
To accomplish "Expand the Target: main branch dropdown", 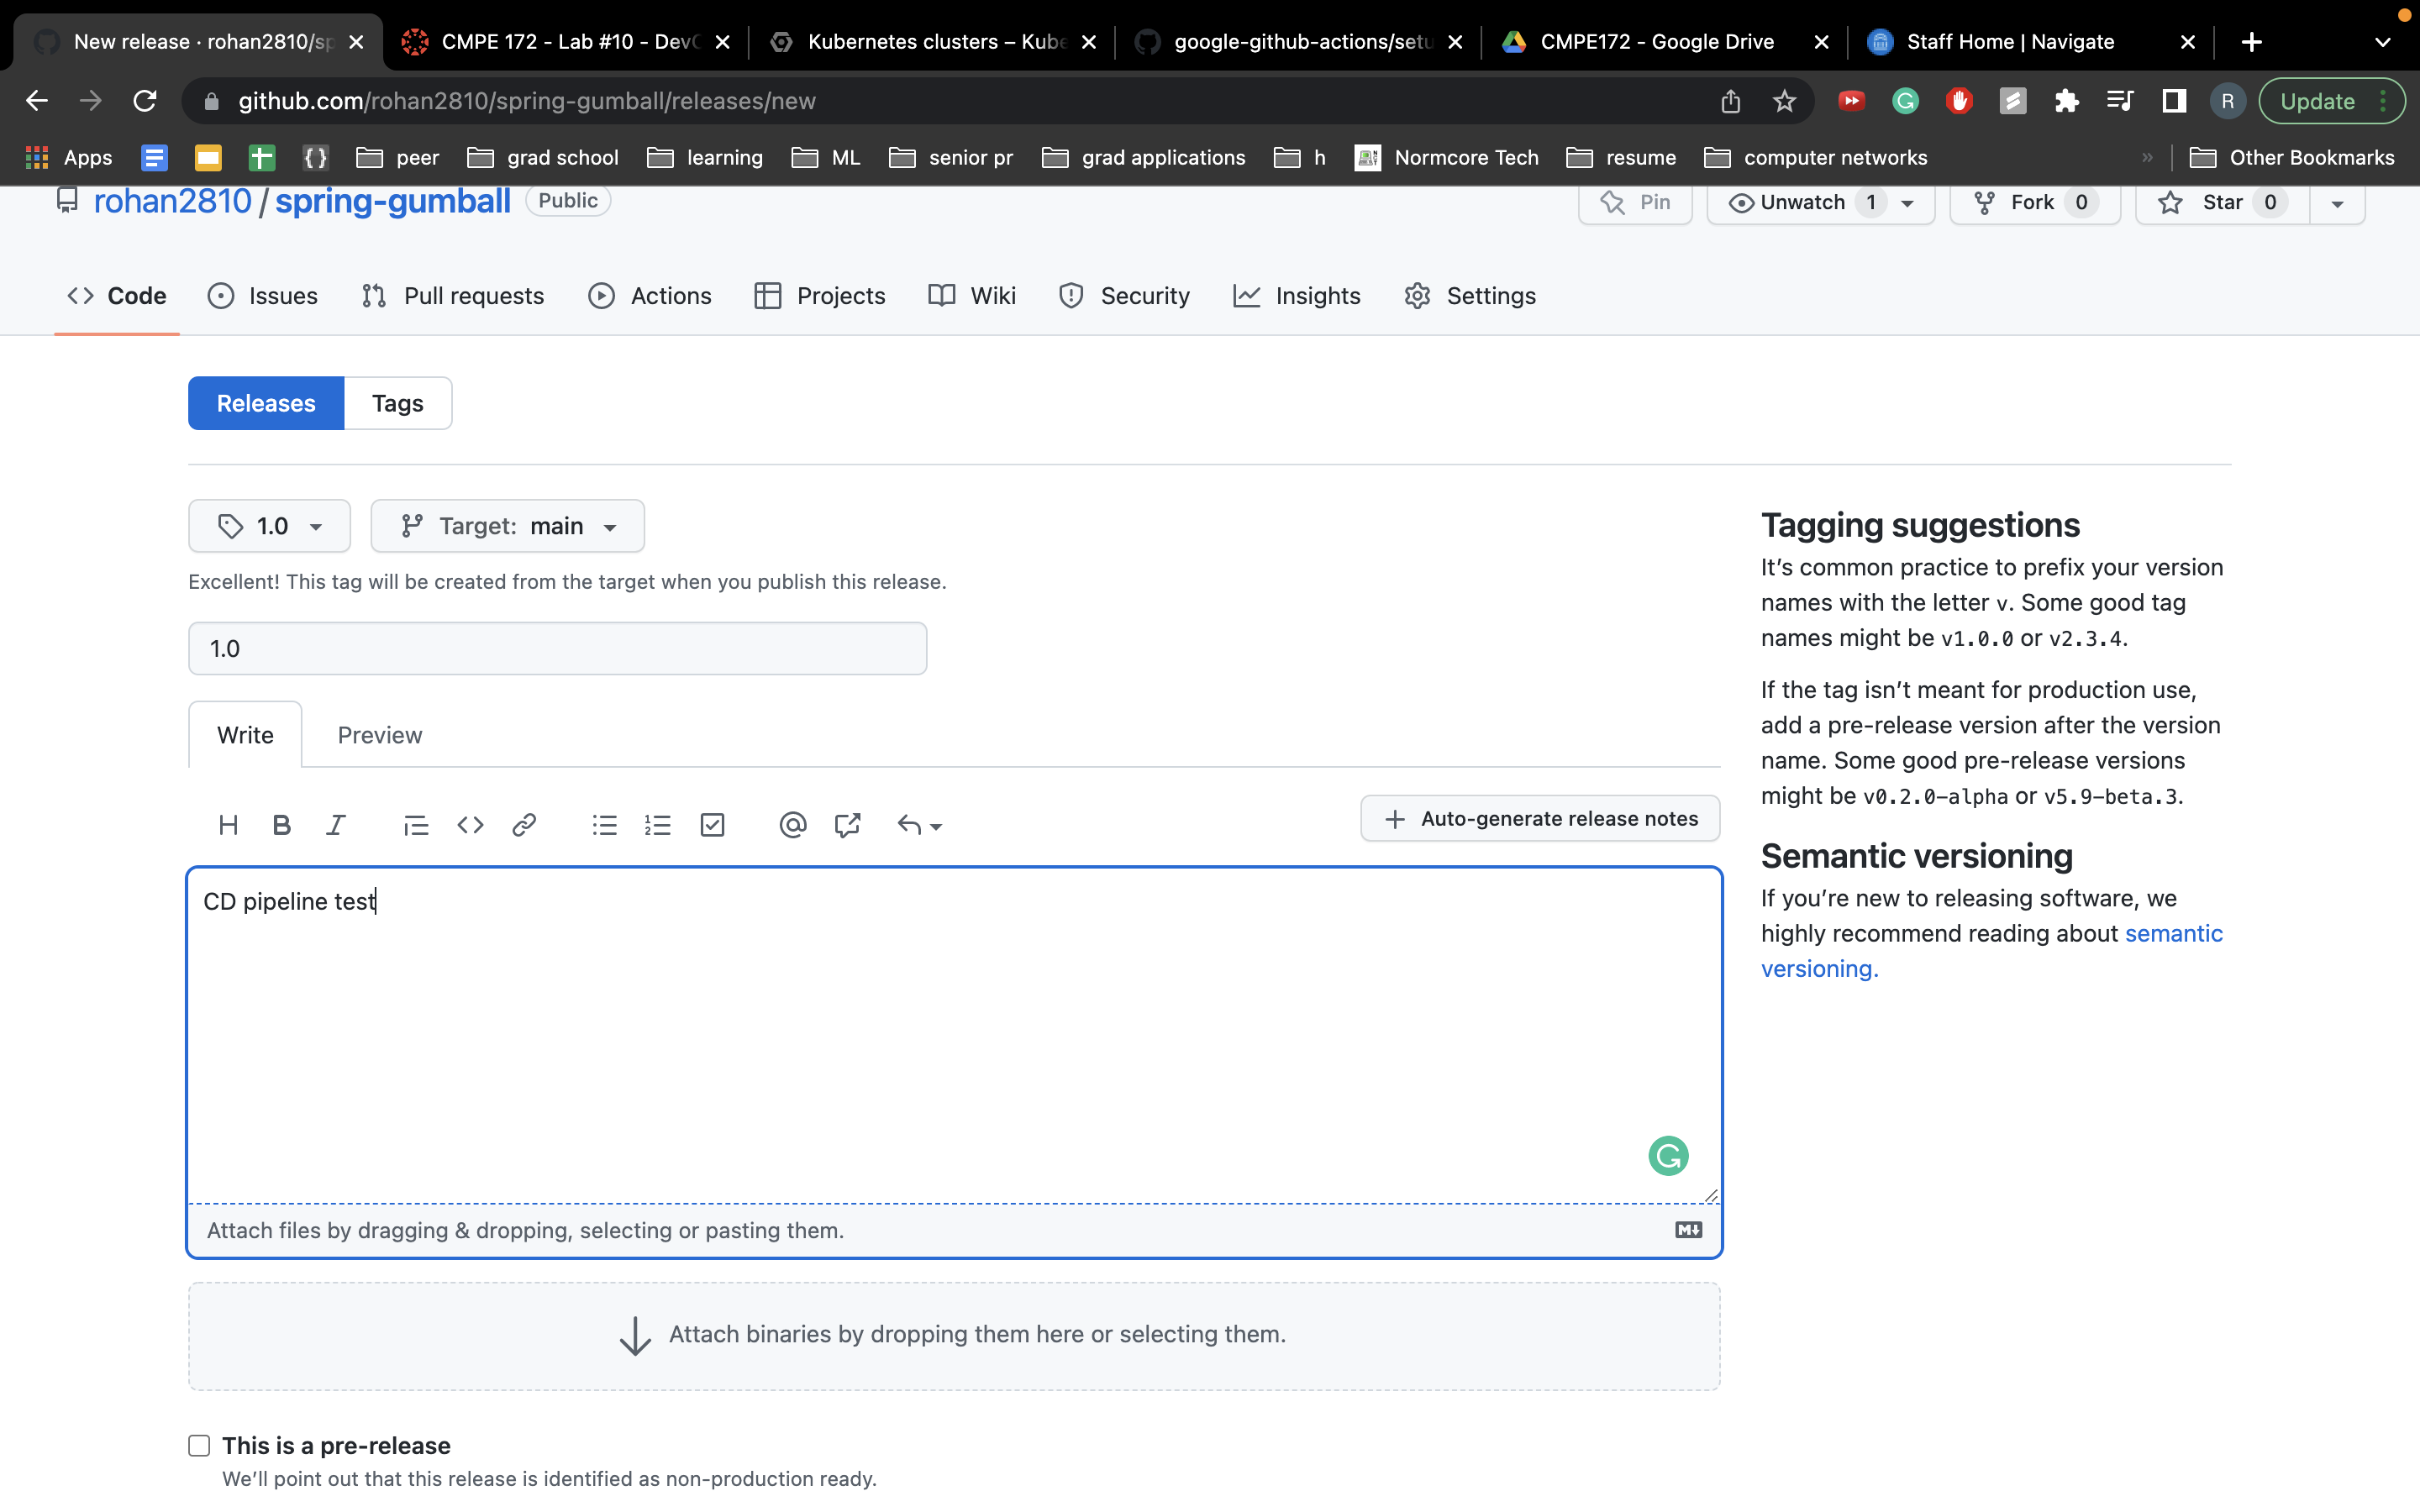I will [x=507, y=526].
